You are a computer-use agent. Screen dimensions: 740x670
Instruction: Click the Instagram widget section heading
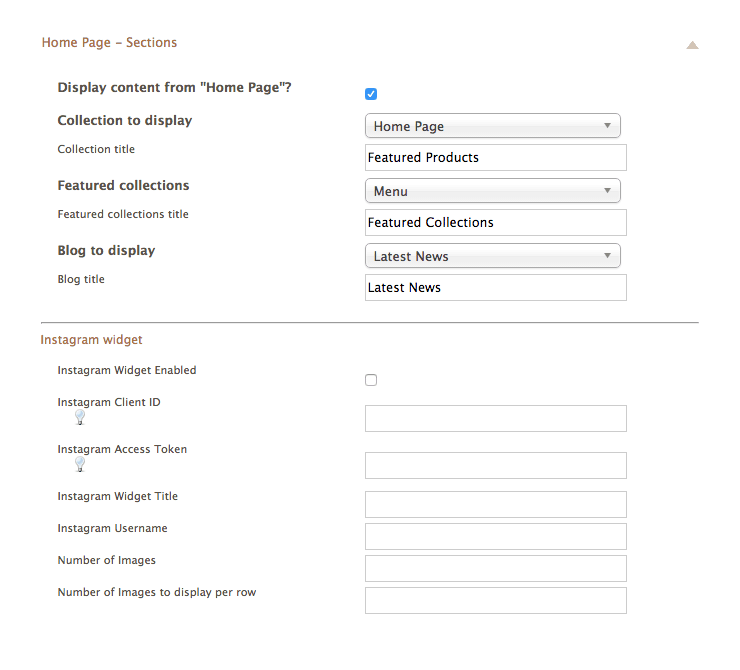(91, 340)
